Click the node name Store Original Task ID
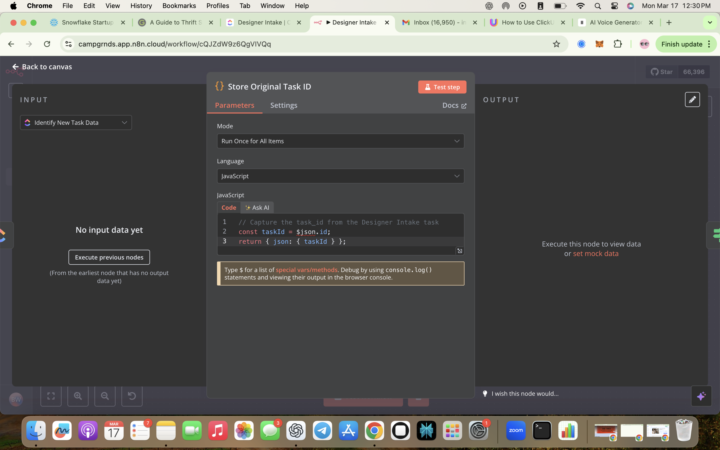The width and height of the screenshot is (720, 450). tap(269, 87)
